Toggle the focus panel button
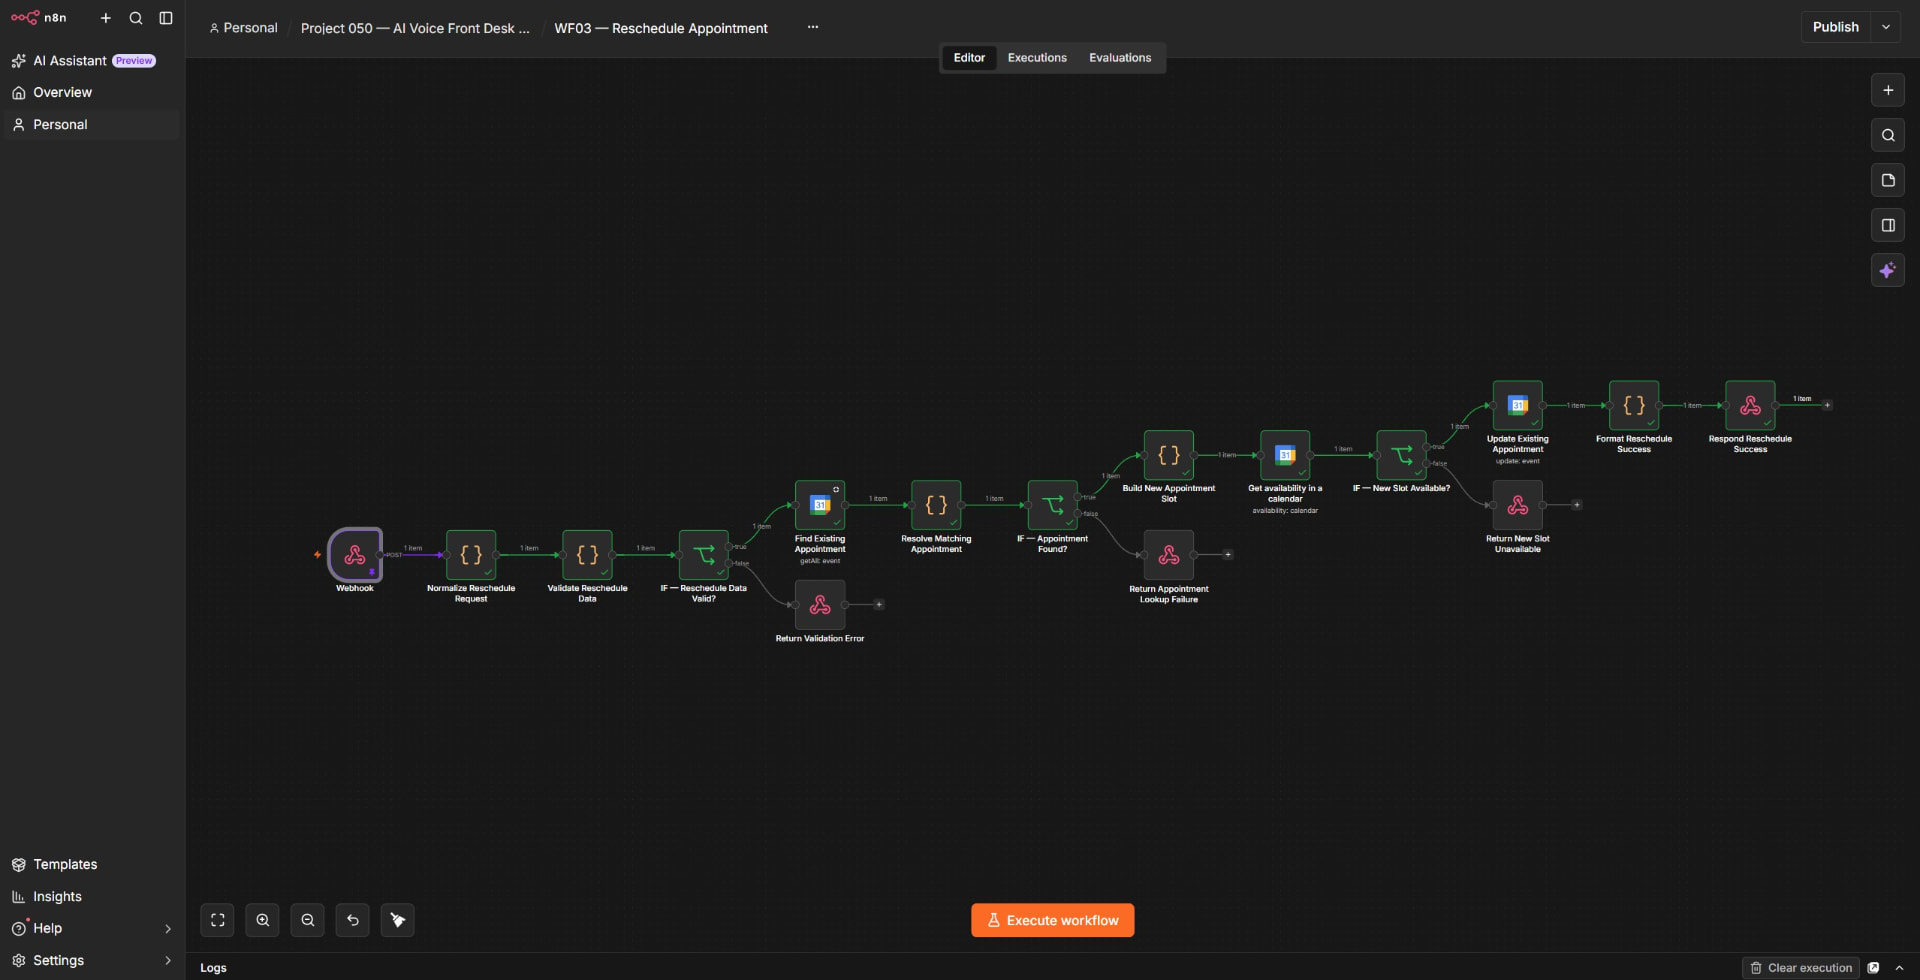This screenshot has height=980, width=1920. [1888, 225]
